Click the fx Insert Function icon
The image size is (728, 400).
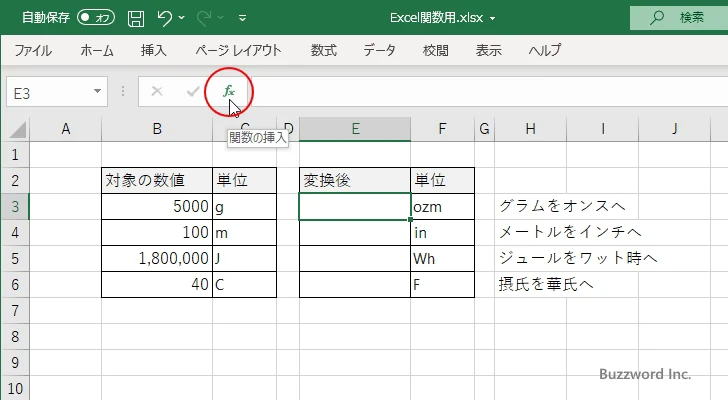pyautogui.click(x=229, y=91)
